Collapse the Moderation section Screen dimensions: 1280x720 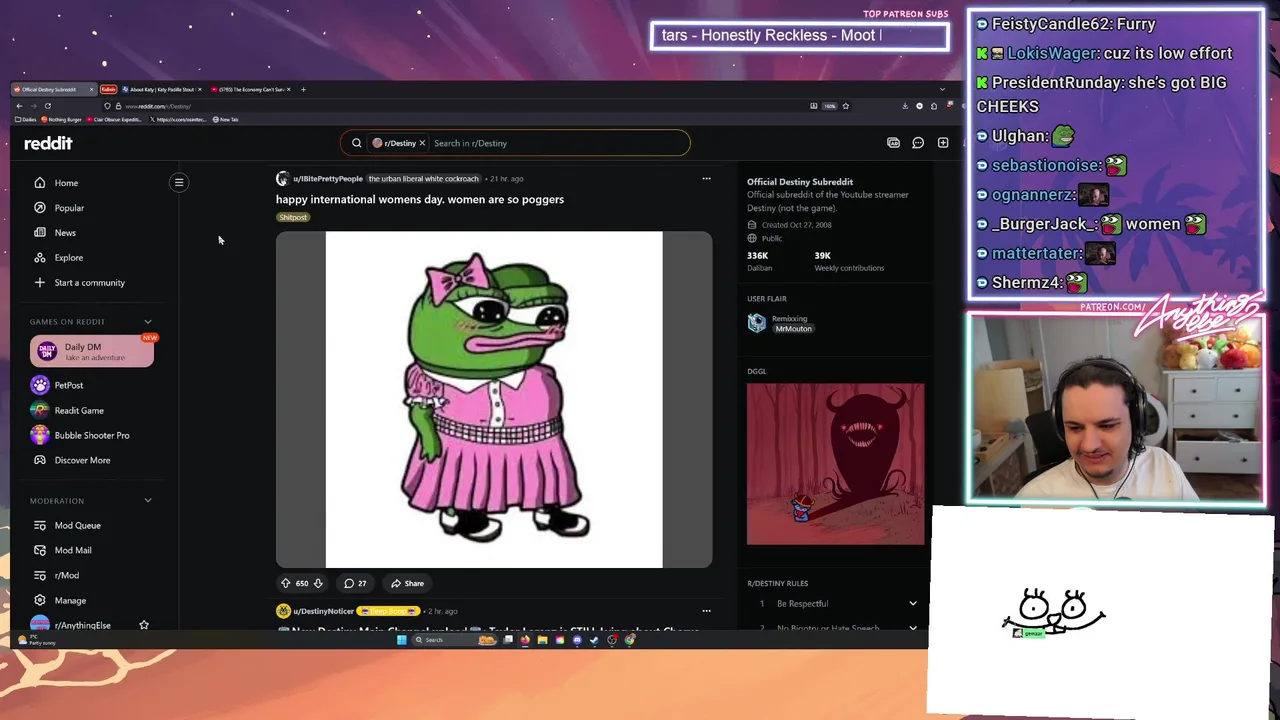148,501
